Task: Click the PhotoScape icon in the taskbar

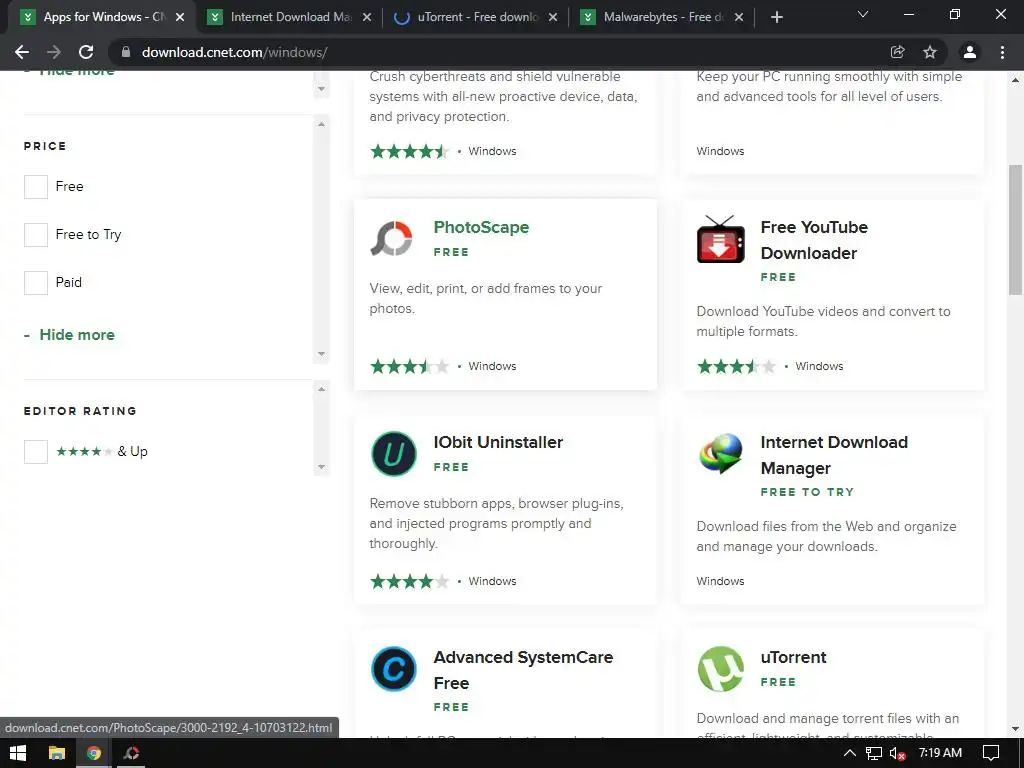Action: (x=131, y=753)
